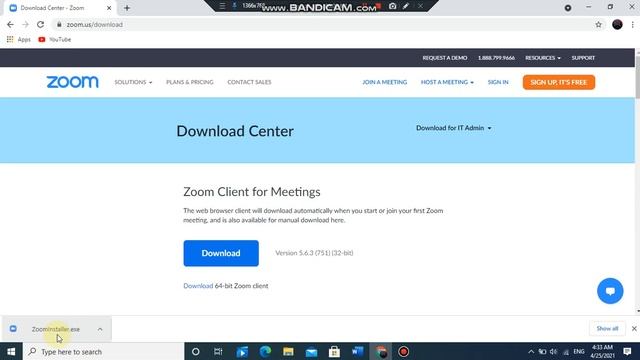Expand the Resources dropdown

coord(543,58)
